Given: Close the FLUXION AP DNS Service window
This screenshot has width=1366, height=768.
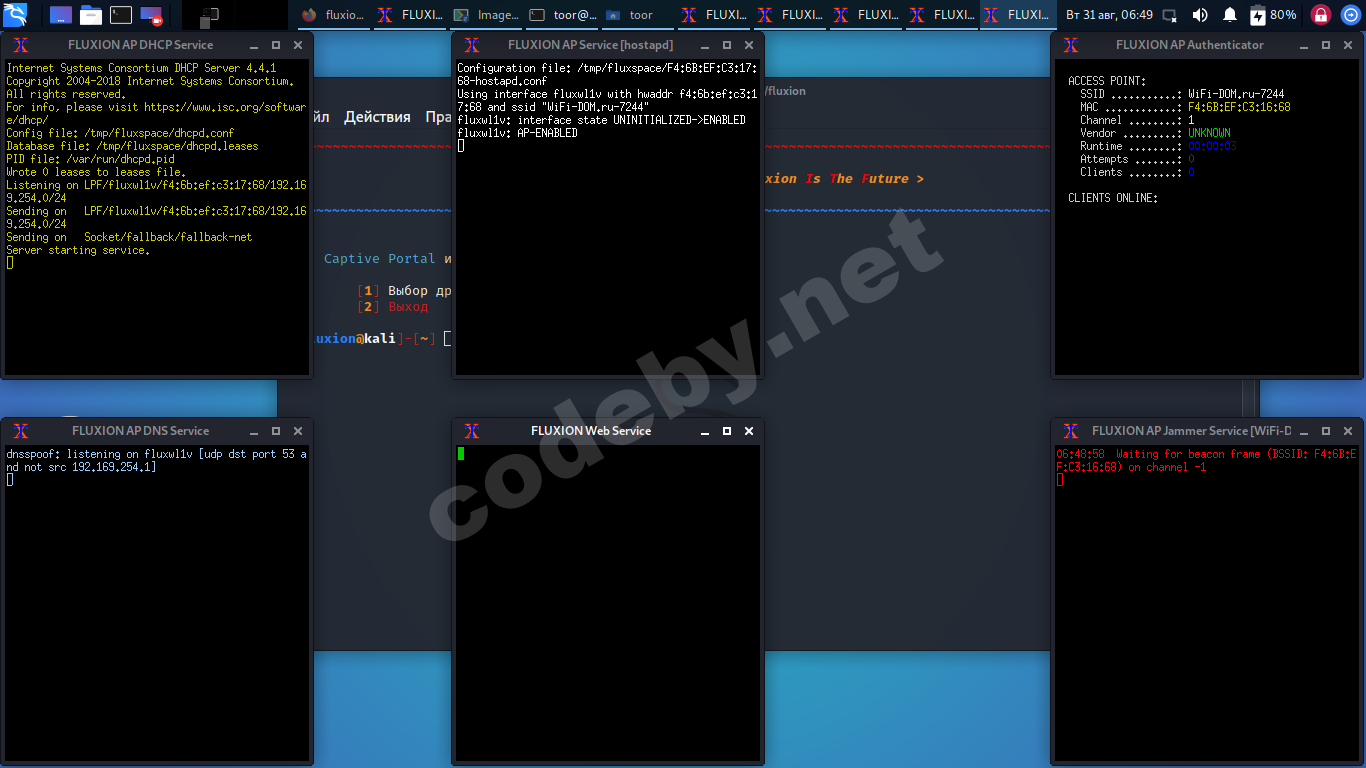Looking at the screenshot, I should pos(298,431).
